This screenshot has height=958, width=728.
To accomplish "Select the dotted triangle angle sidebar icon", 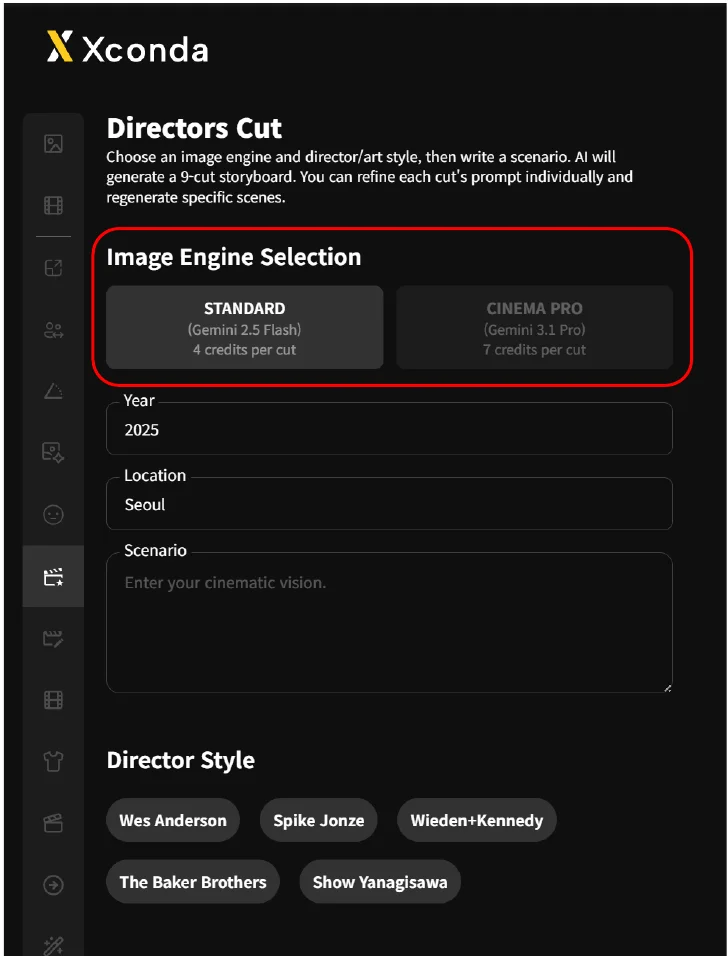I will click(x=54, y=391).
